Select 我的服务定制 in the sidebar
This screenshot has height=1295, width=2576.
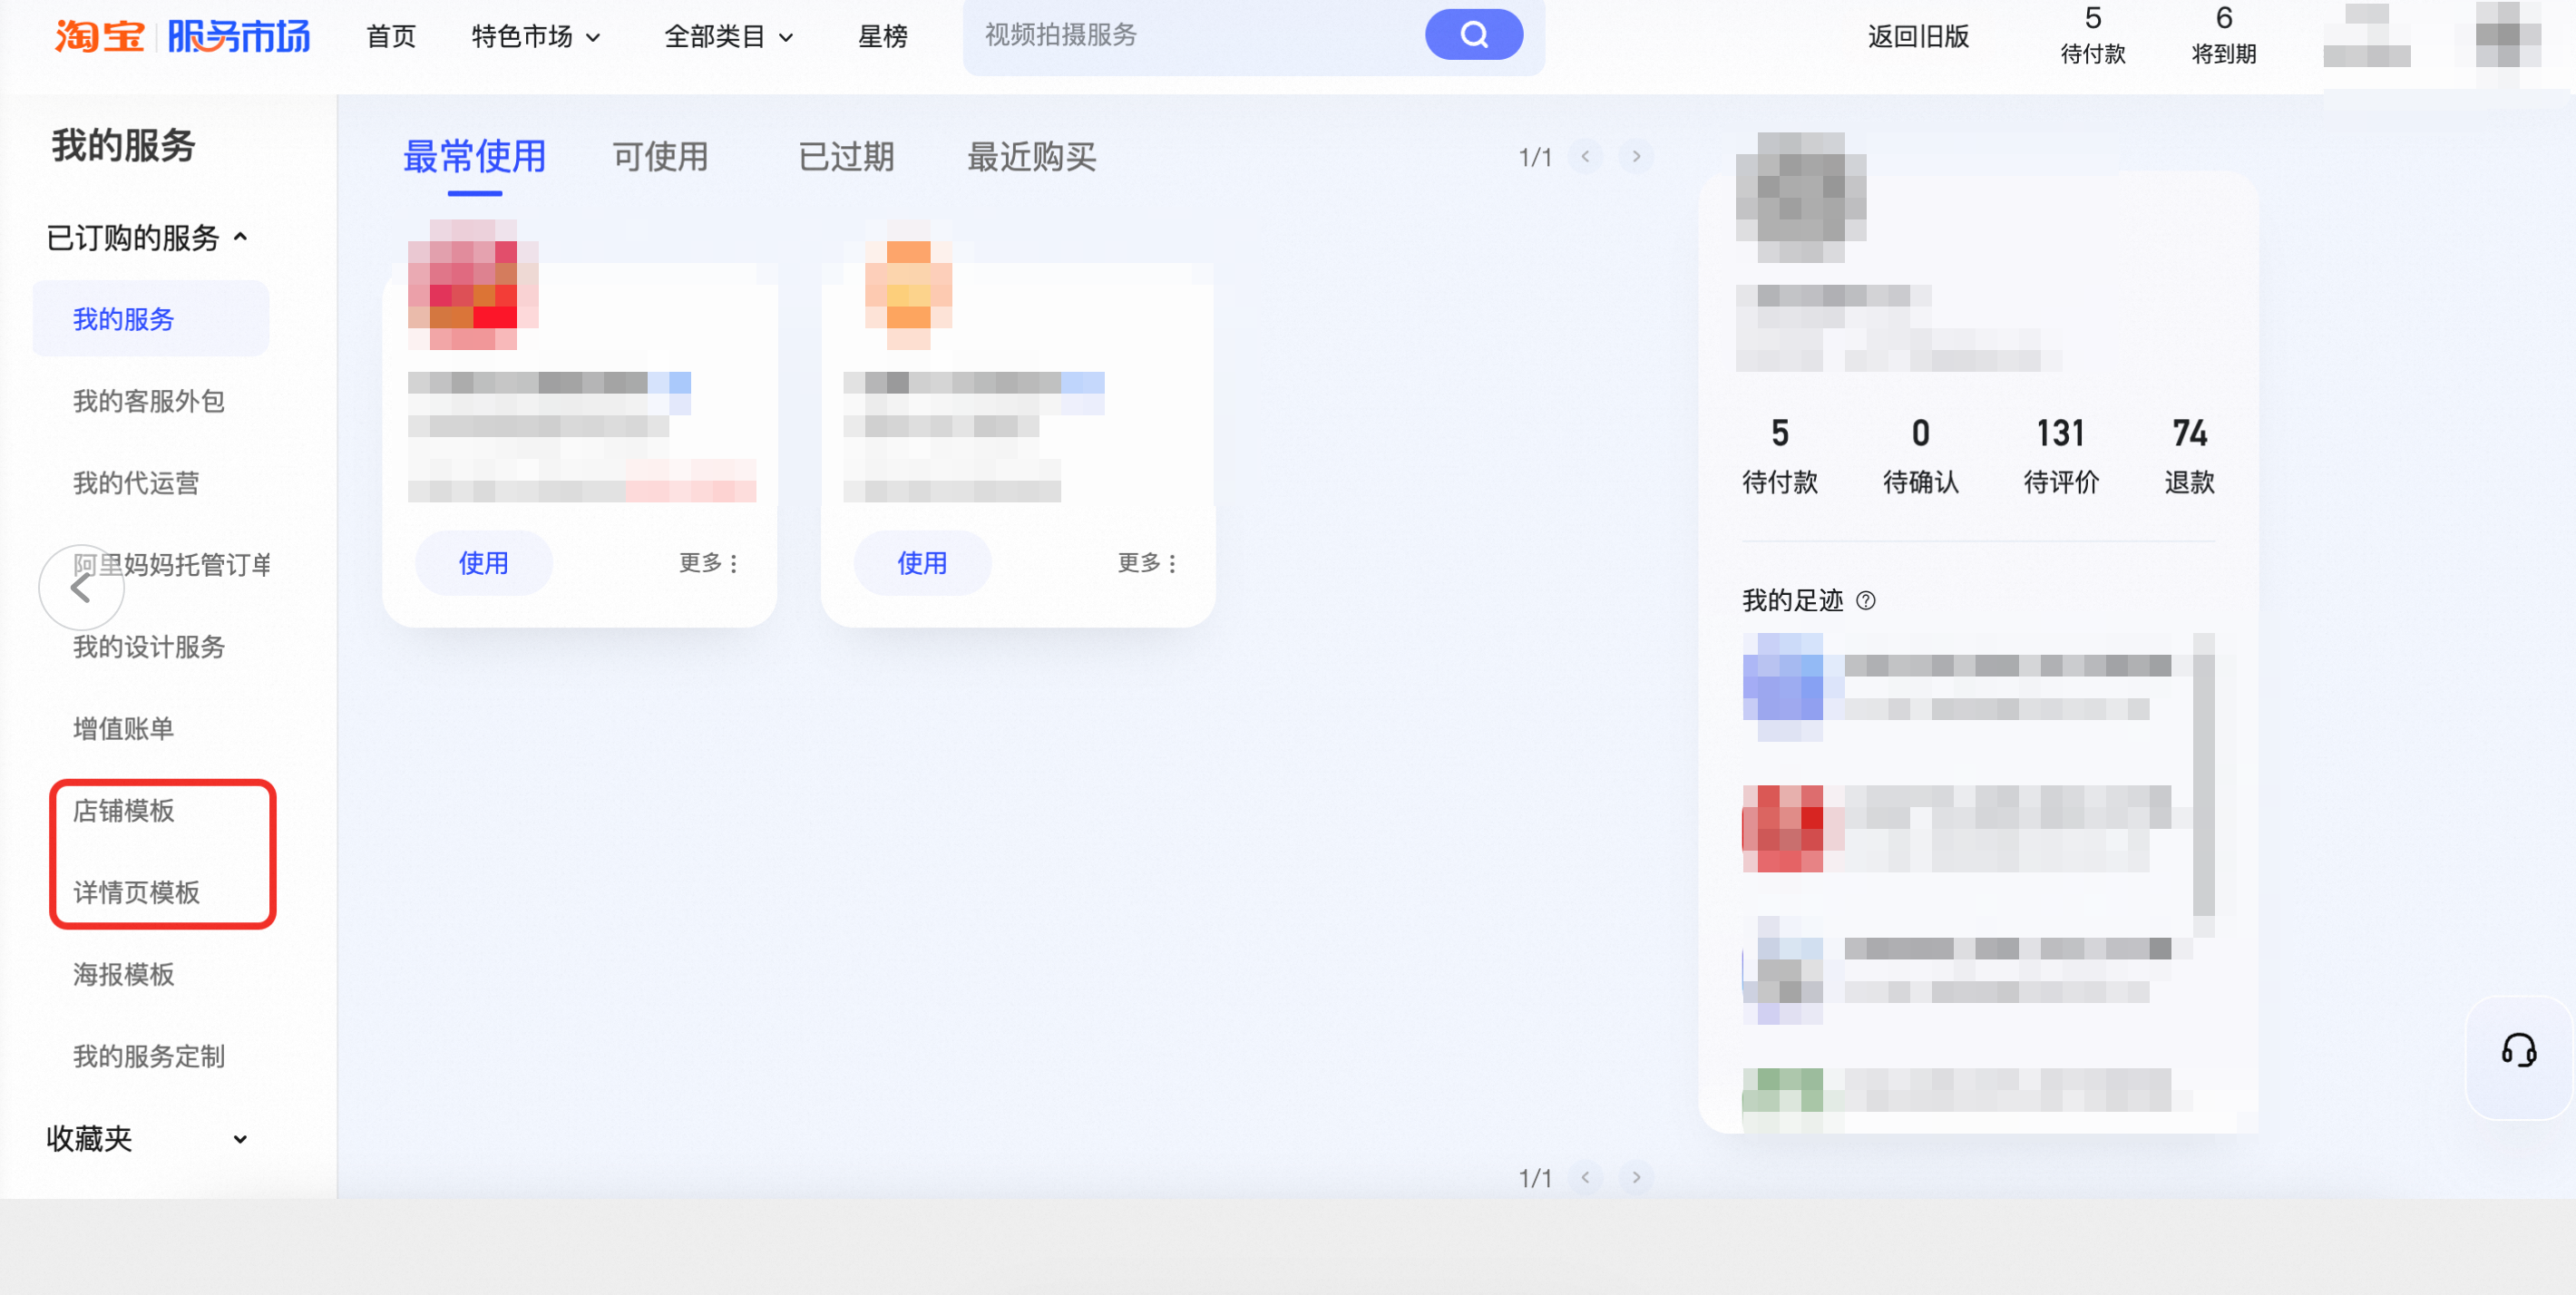[x=148, y=1056]
